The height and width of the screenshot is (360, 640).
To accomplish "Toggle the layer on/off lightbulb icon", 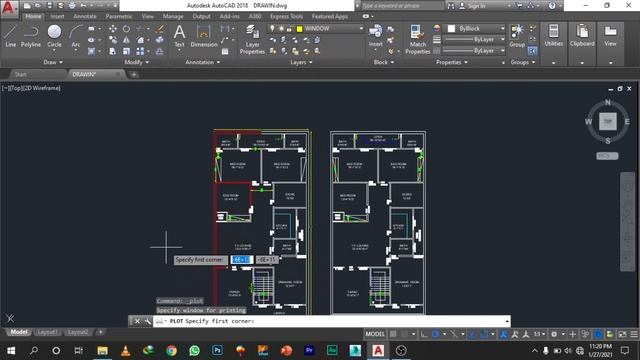I will click(x=272, y=29).
